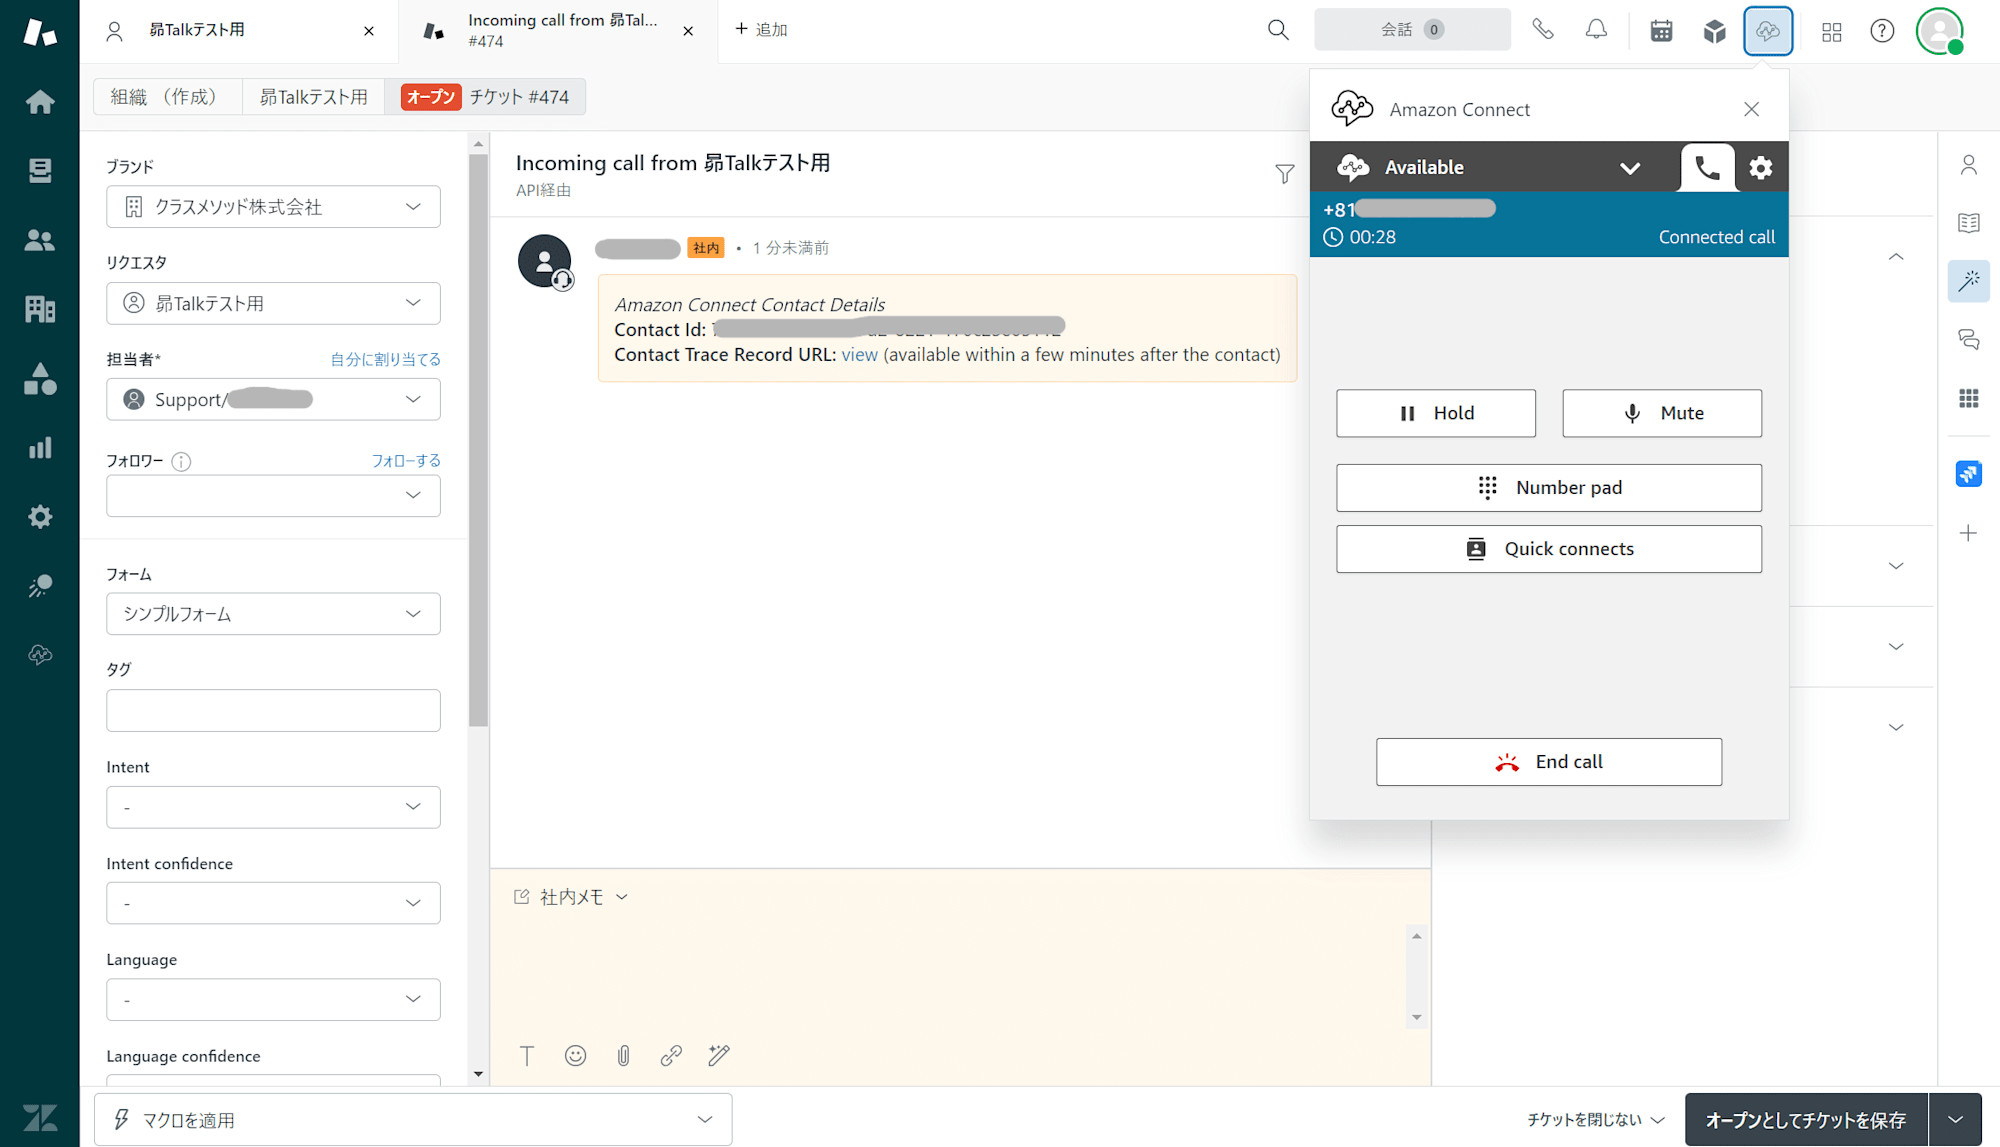2000x1147 pixels.
Task: Open Amazon Connect settings gear
Action: 1761,168
